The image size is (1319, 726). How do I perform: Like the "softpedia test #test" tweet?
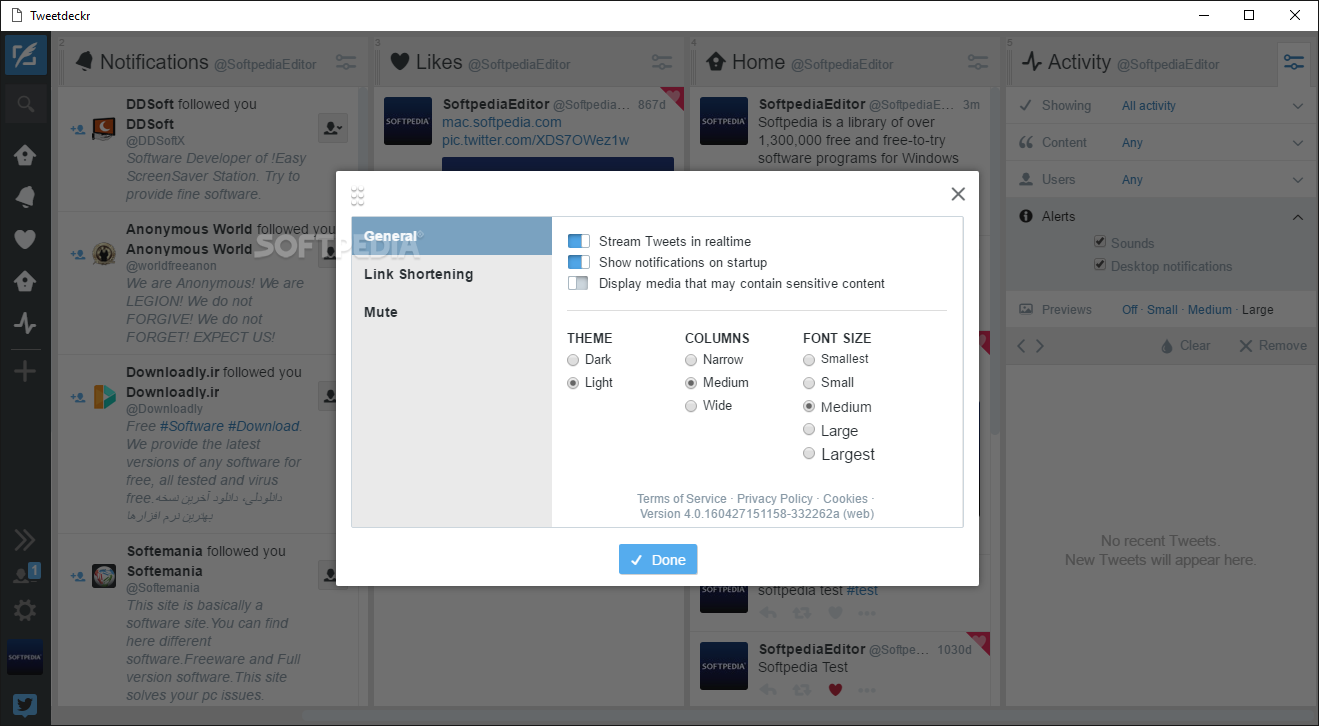coord(835,612)
